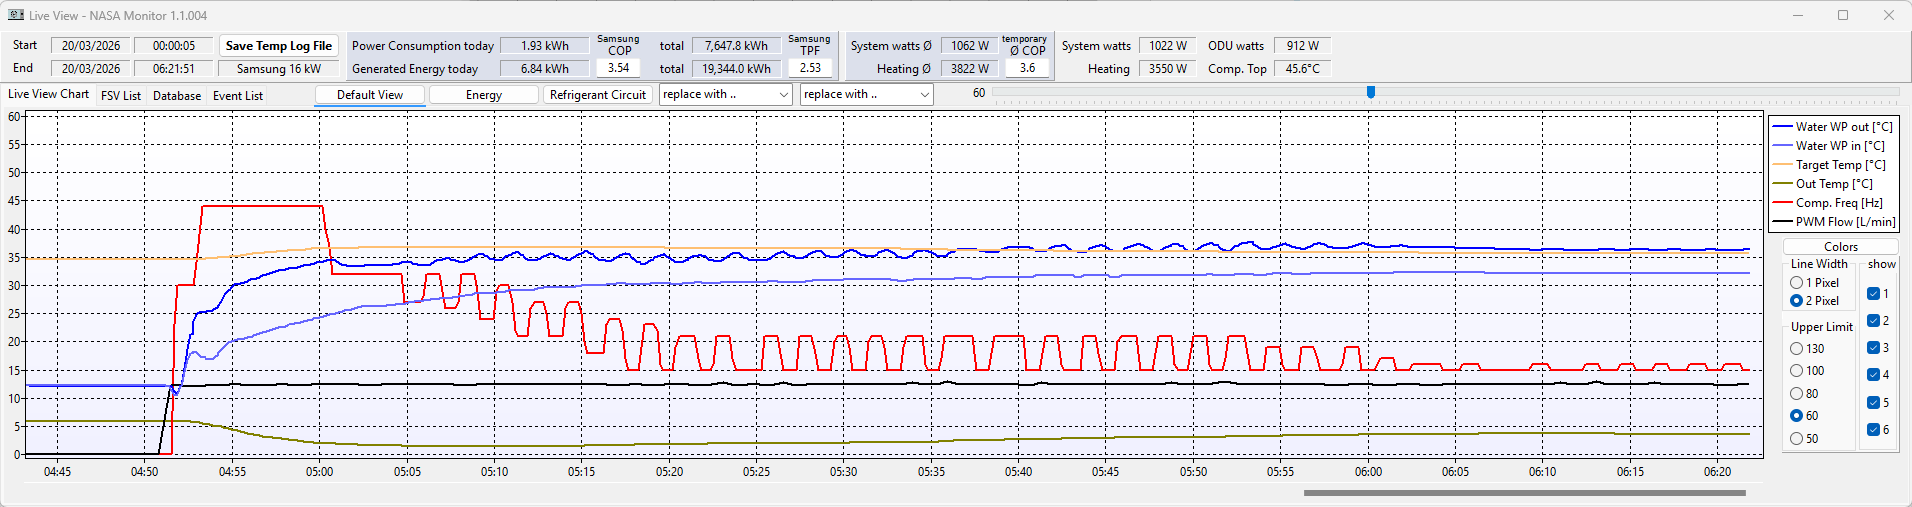Toggle show checkbox for line 3
Image resolution: width=1912 pixels, height=507 pixels.
[1874, 348]
